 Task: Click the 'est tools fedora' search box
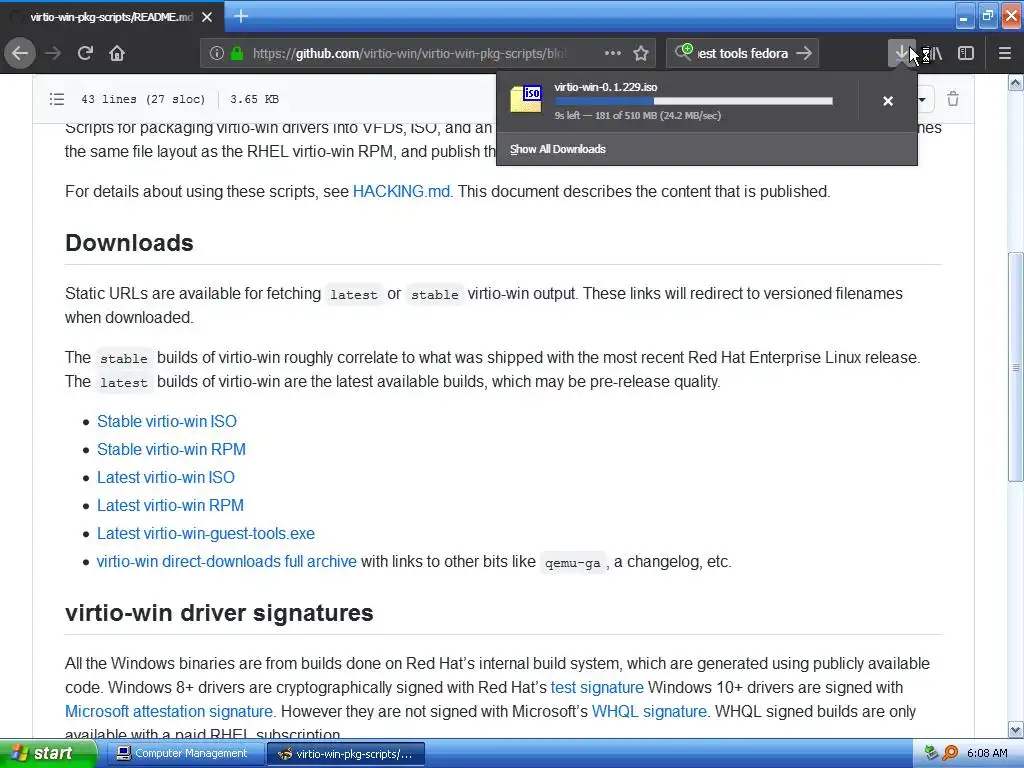tap(743, 54)
